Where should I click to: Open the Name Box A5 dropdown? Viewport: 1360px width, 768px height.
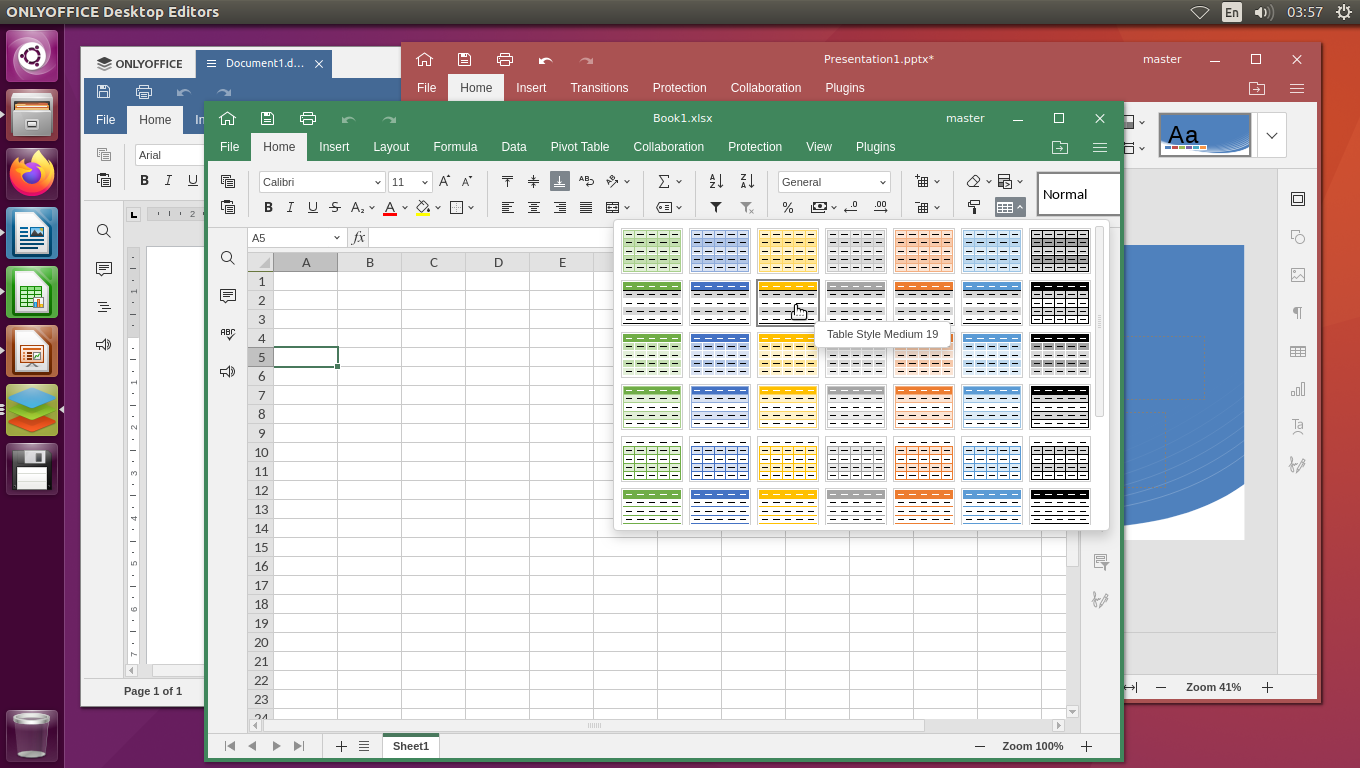336,238
